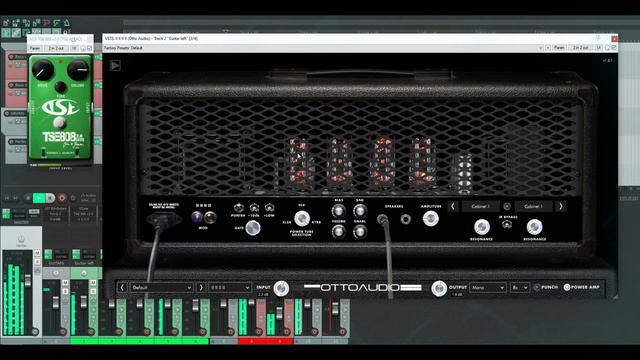Screen dimensions: 640x360
Task: Mute the master track in mixer
Action: (x=38, y=253)
